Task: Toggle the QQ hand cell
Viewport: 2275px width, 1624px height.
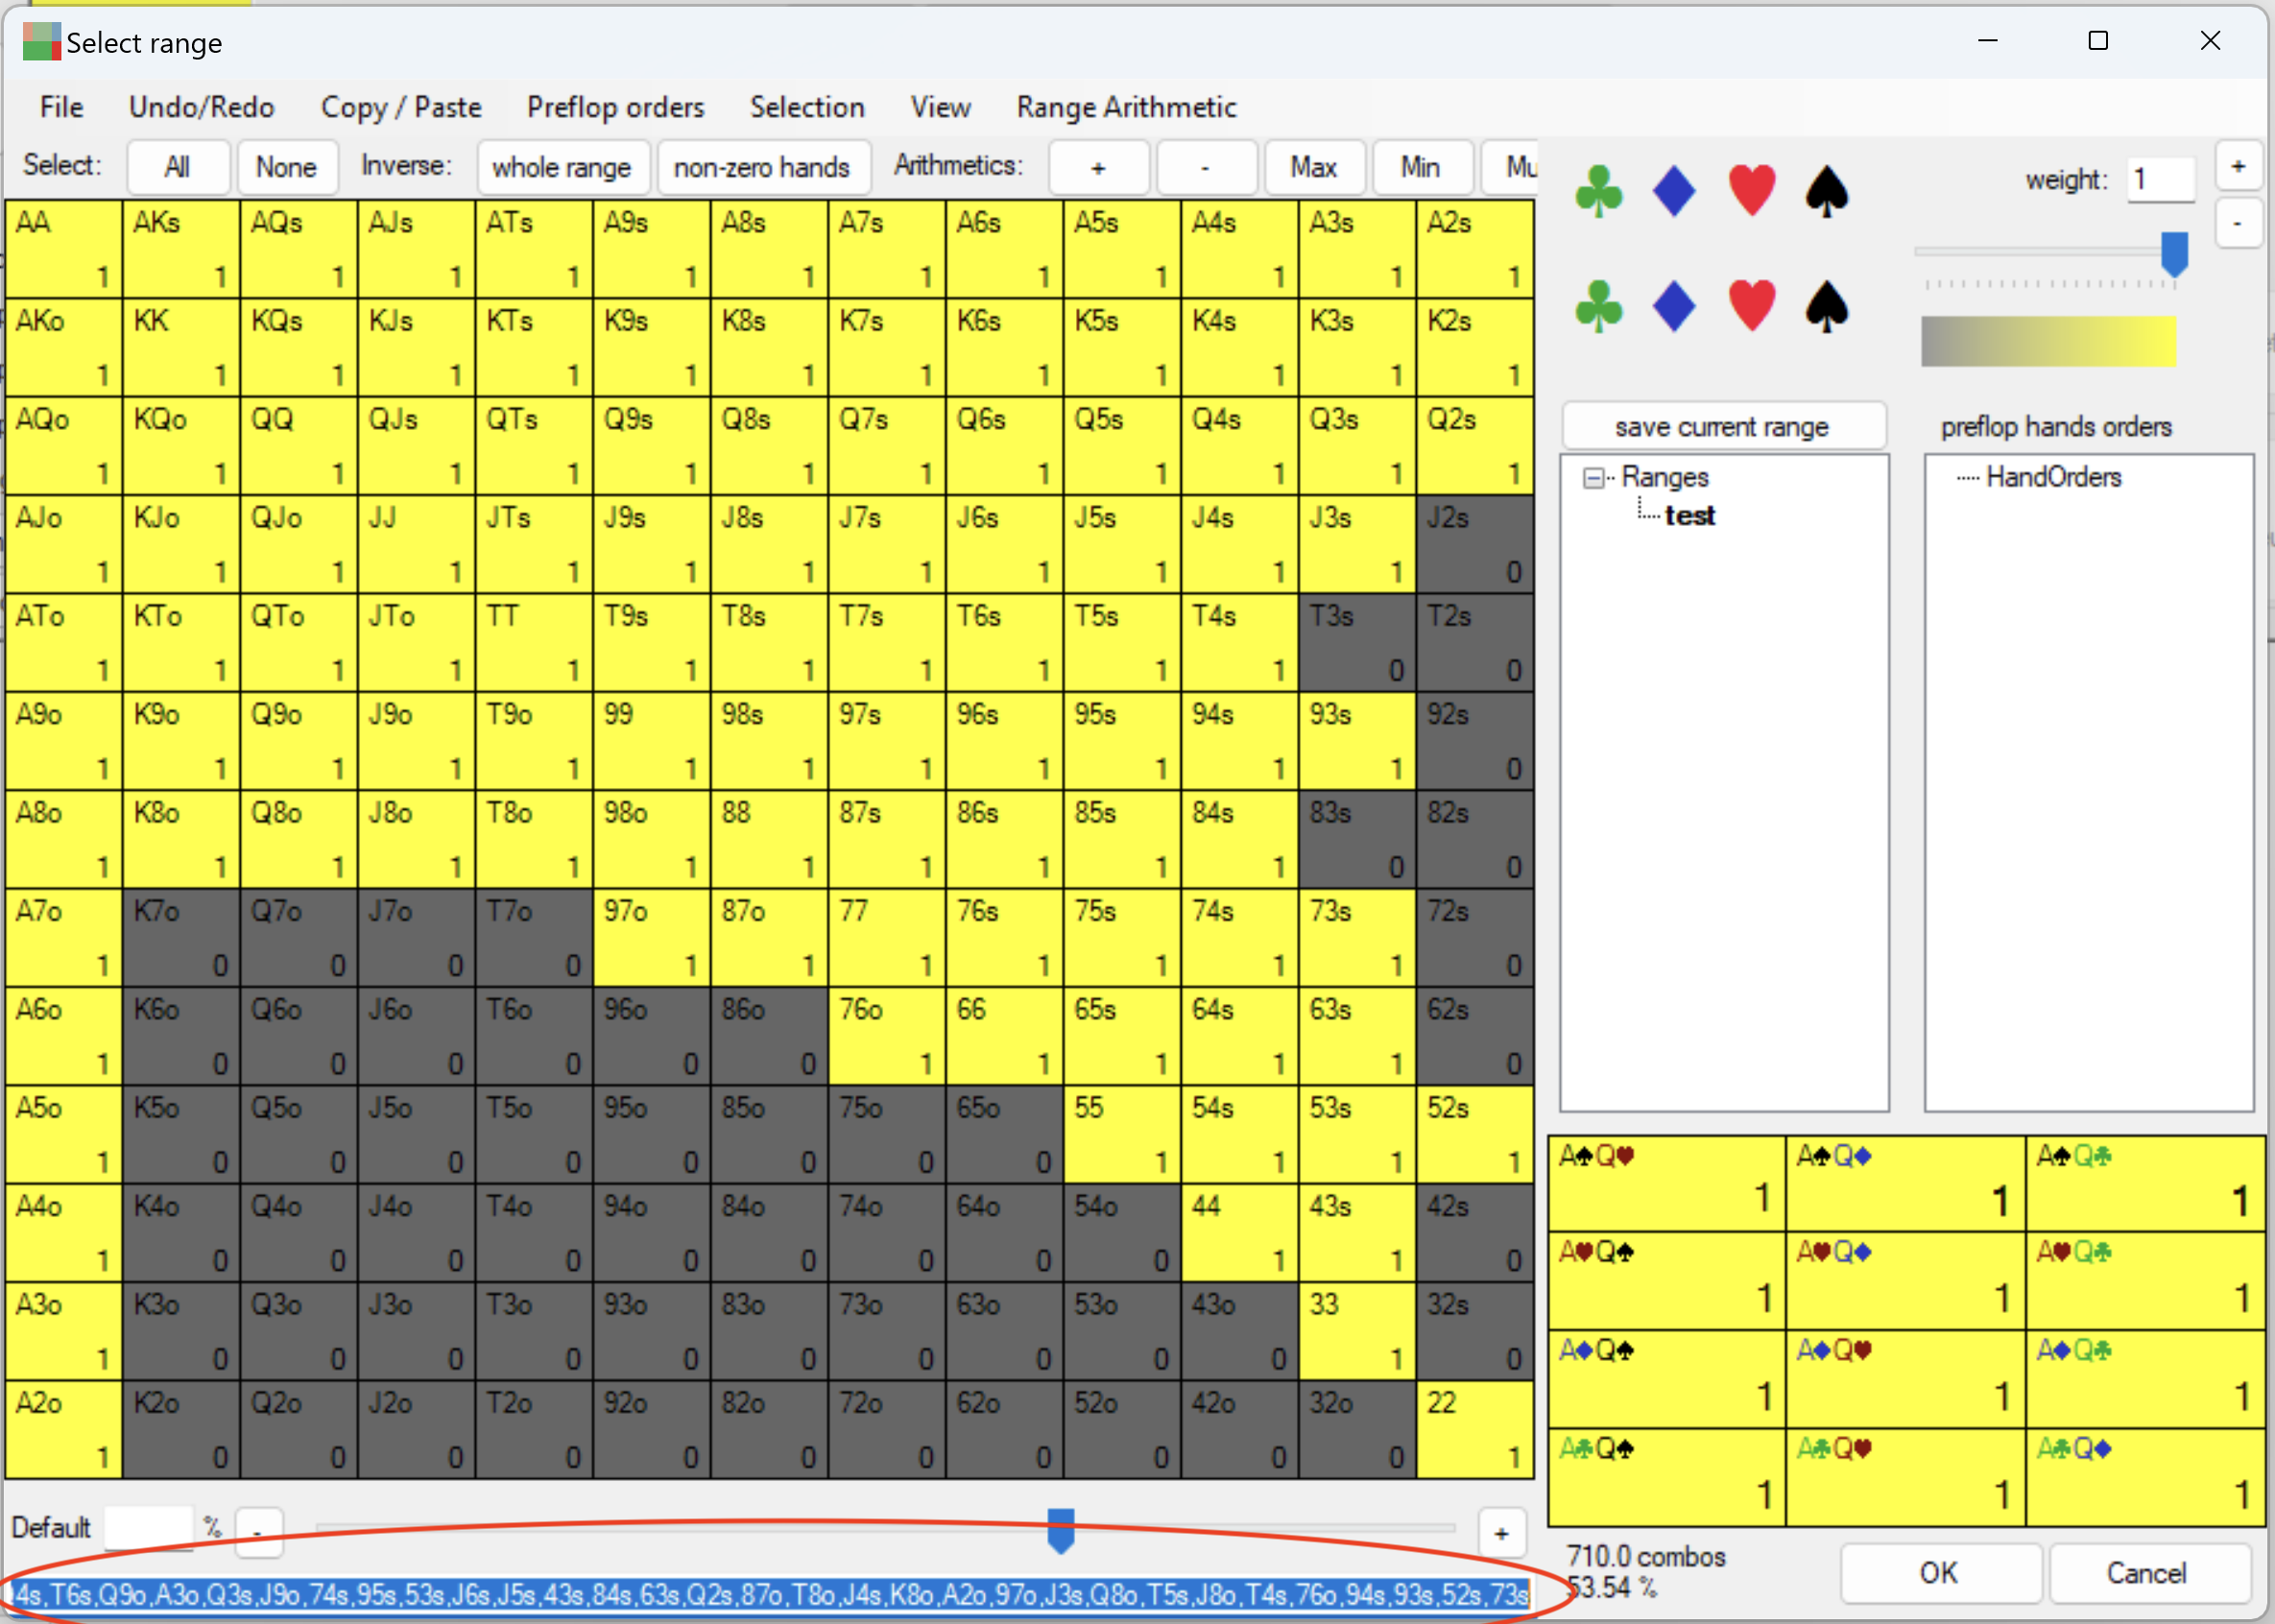Action: (299, 446)
